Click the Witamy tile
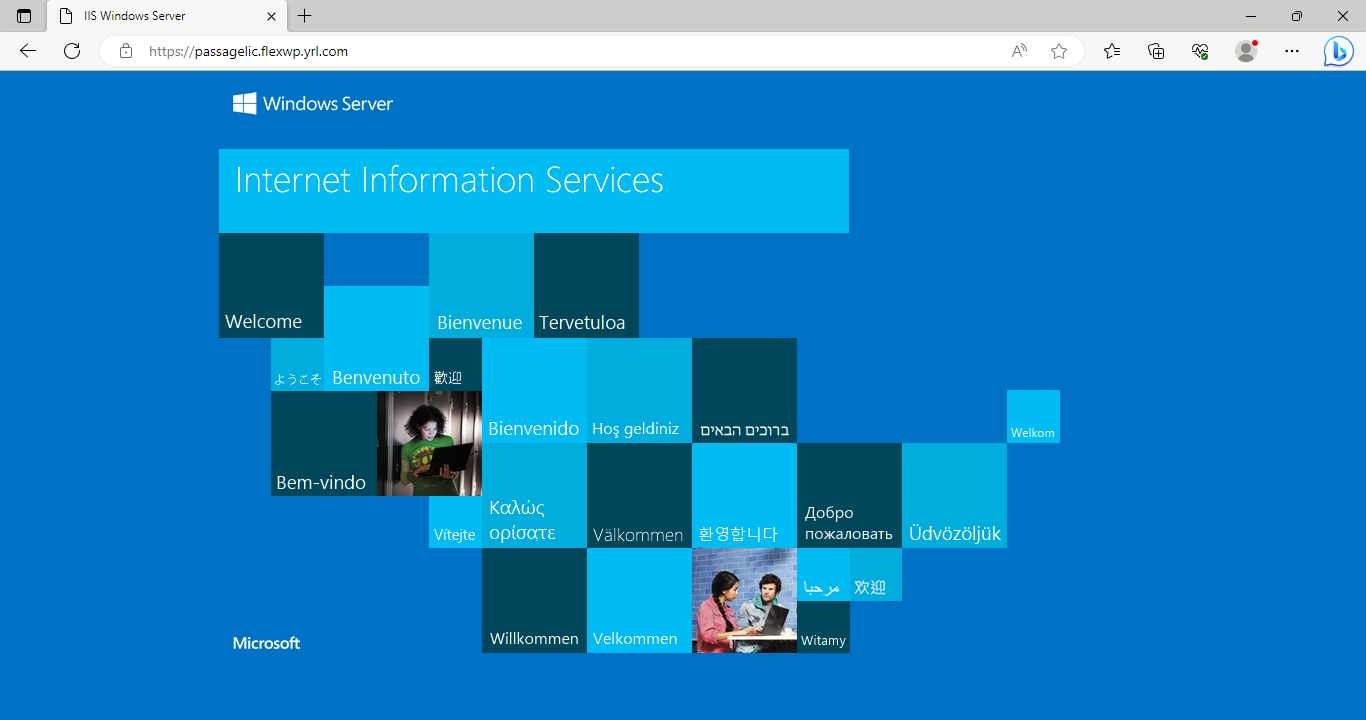 [x=823, y=627]
